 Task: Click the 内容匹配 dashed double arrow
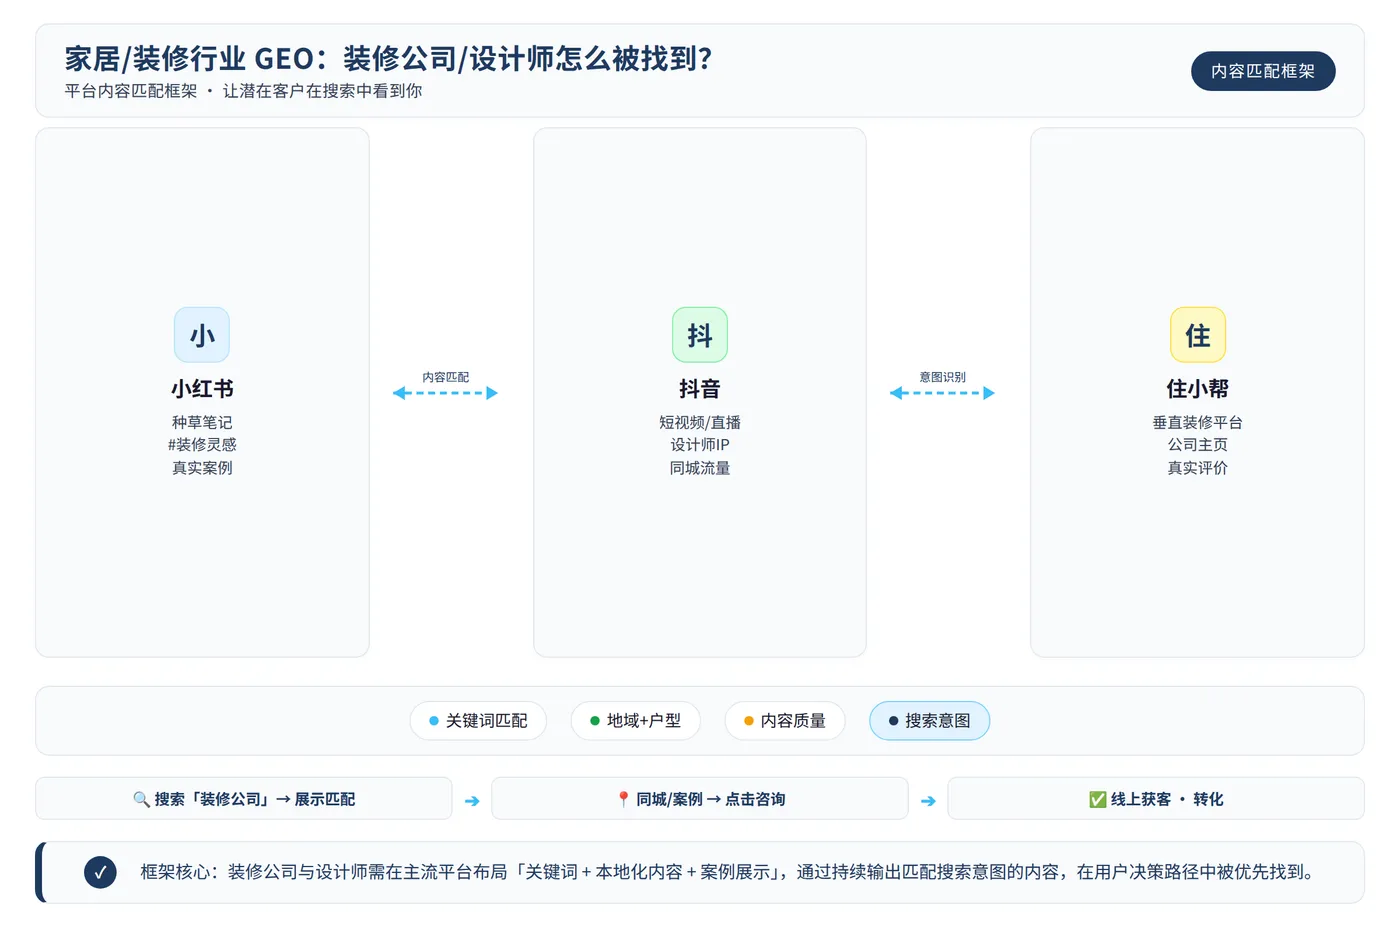445,393
